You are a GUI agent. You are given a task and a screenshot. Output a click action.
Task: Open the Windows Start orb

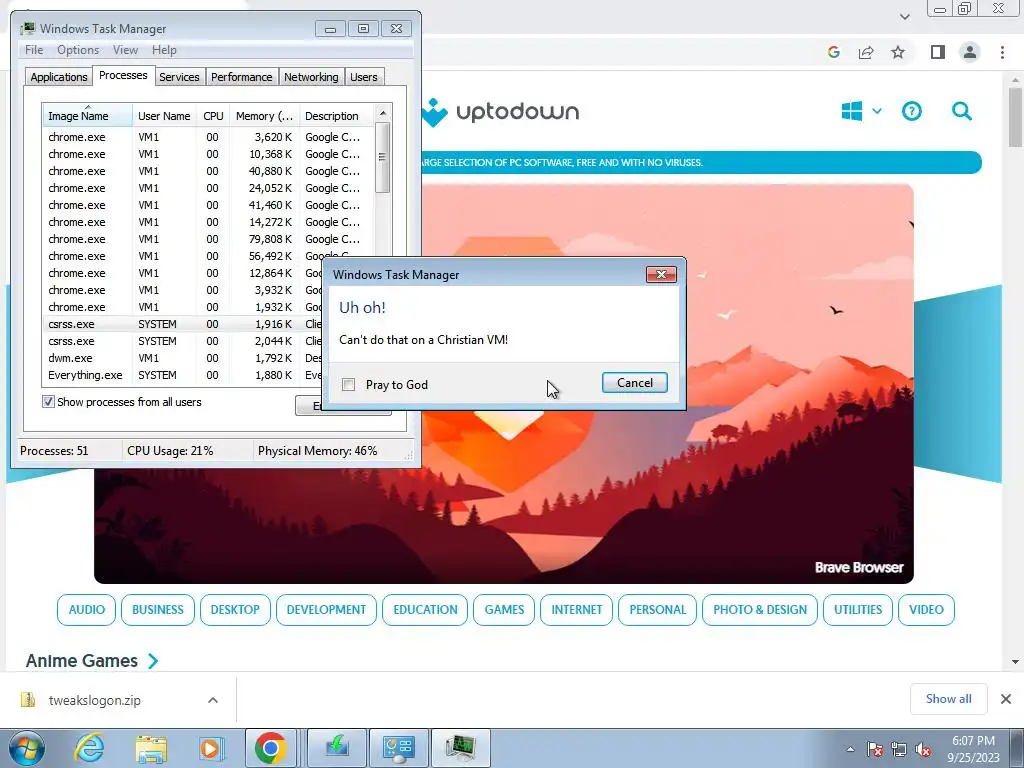[x=27, y=748]
